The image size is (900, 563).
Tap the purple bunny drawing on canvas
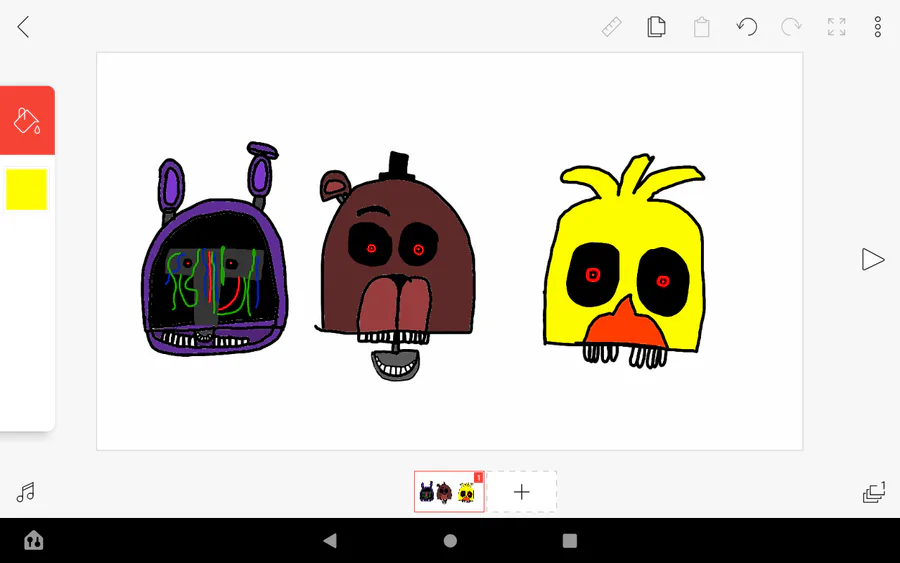click(x=214, y=250)
